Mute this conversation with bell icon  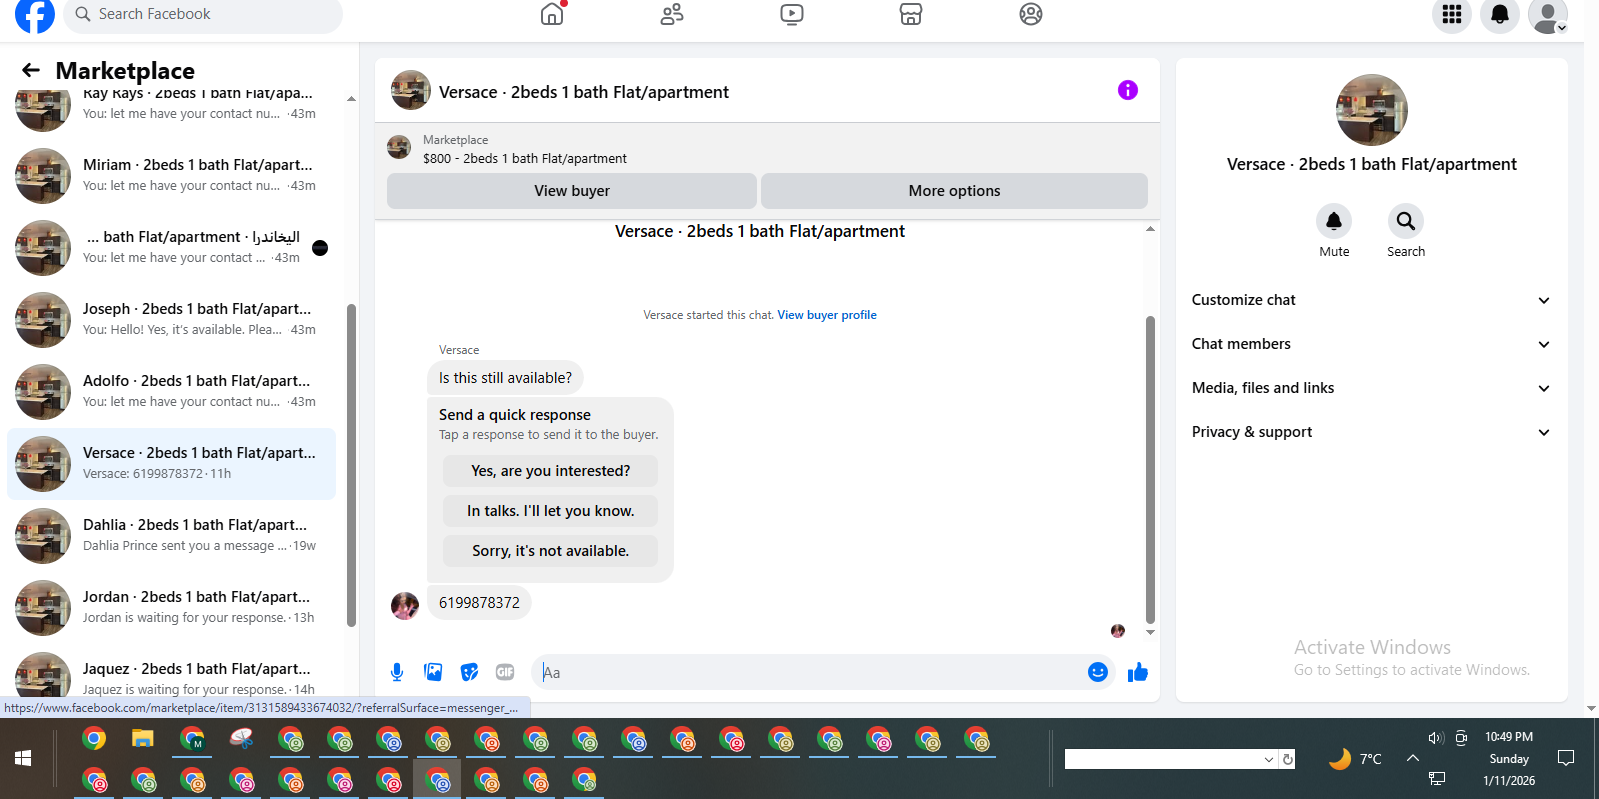pos(1334,221)
